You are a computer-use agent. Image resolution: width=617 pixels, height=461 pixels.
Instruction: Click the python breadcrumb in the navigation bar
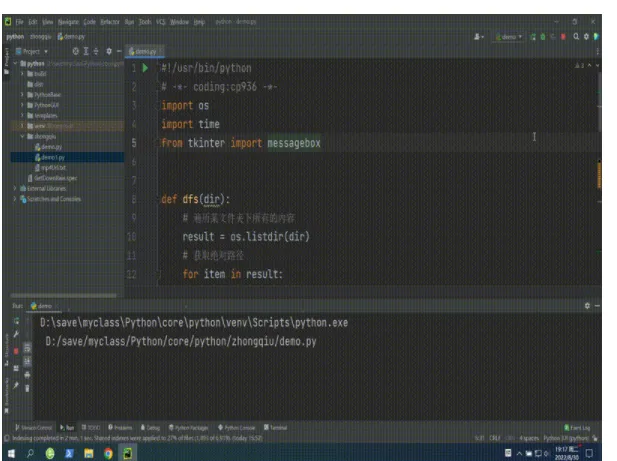point(15,37)
